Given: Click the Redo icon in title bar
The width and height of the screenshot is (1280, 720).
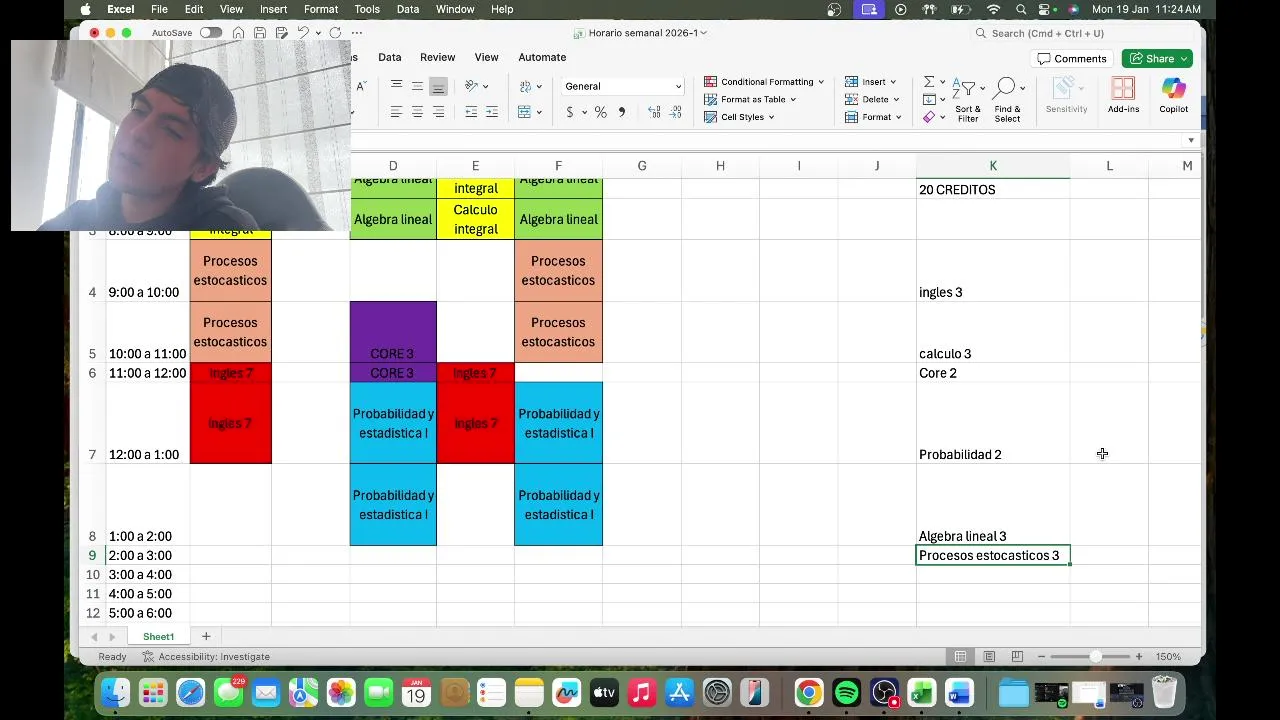Looking at the screenshot, I should pos(335,33).
